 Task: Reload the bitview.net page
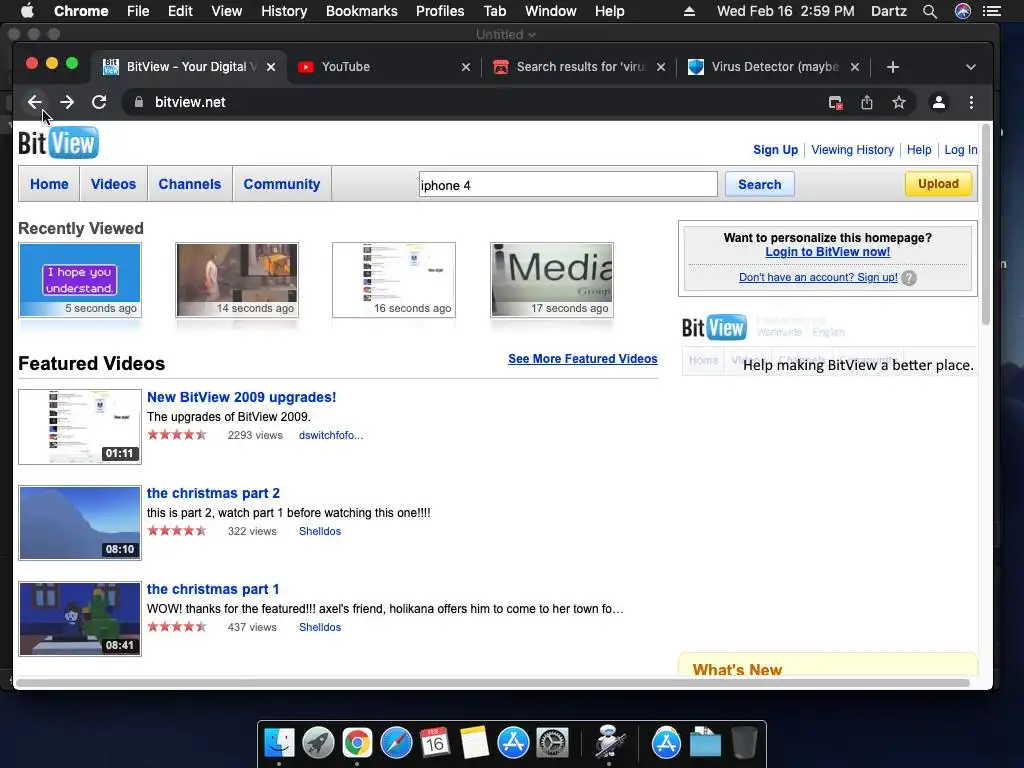click(x=99, y=103)
